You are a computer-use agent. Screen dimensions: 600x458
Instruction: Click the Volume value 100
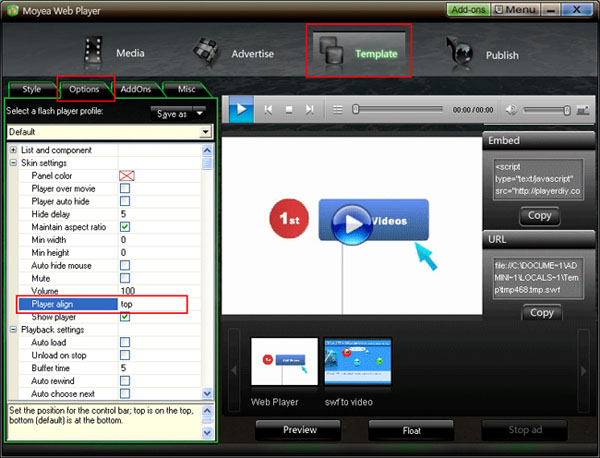[x=128, y=291]
